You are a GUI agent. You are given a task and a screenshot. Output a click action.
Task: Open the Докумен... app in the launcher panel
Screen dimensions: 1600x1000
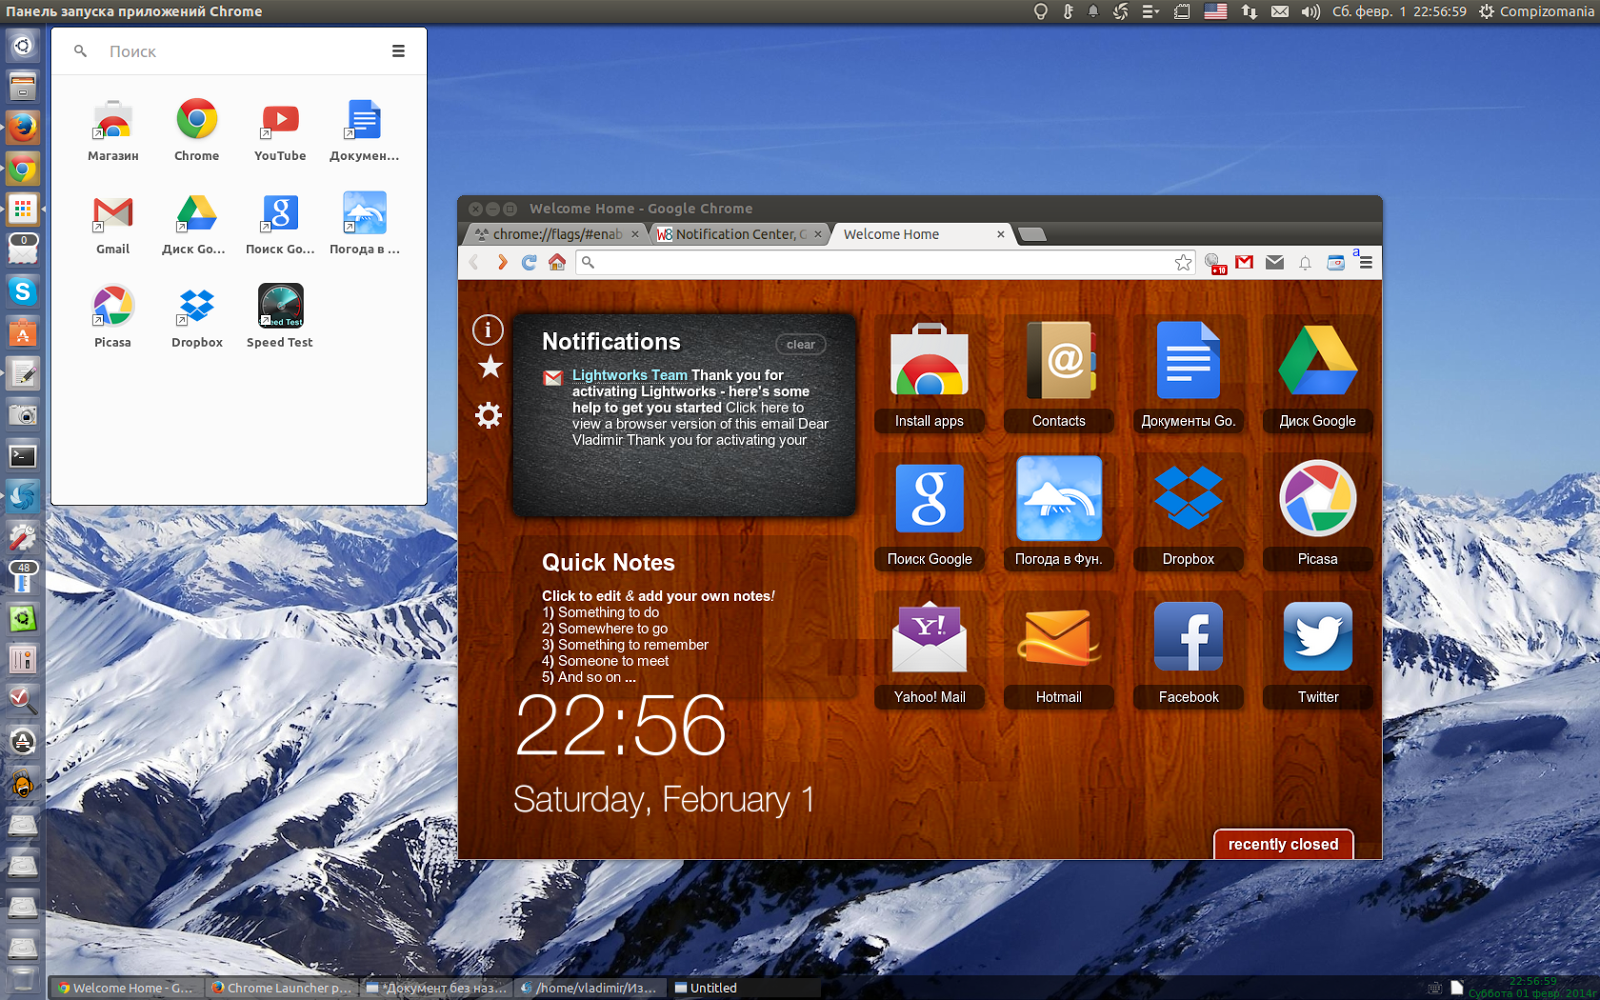click(364, 130)
